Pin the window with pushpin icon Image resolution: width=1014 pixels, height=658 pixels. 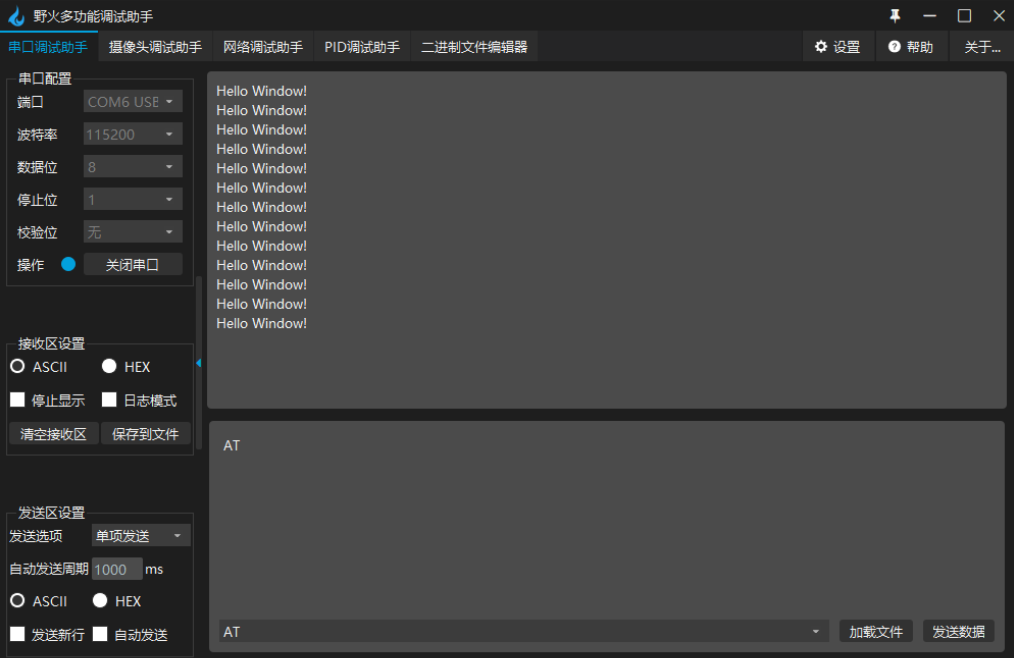[x=895, y=16]
